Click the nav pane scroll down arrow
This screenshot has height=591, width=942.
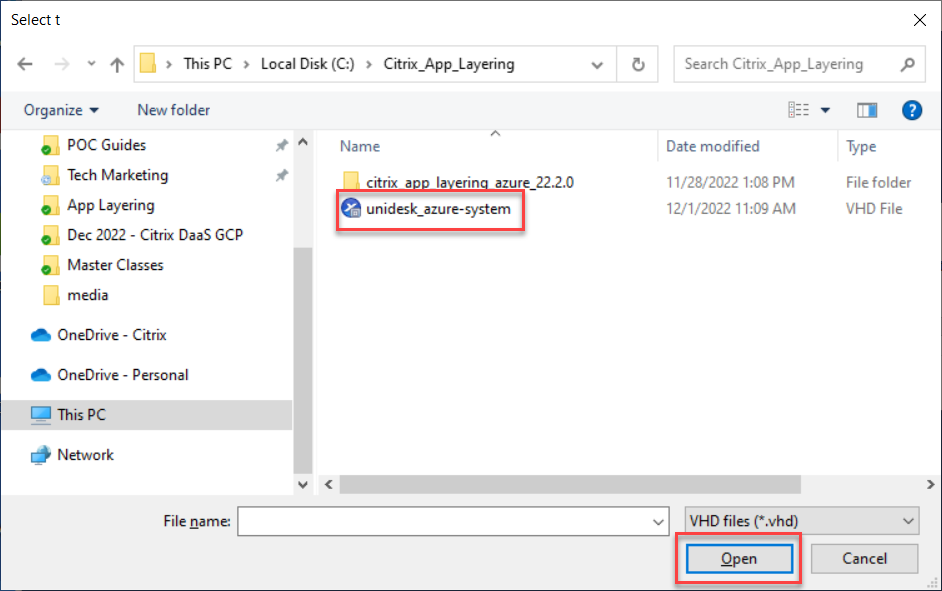tap(303, 484)
